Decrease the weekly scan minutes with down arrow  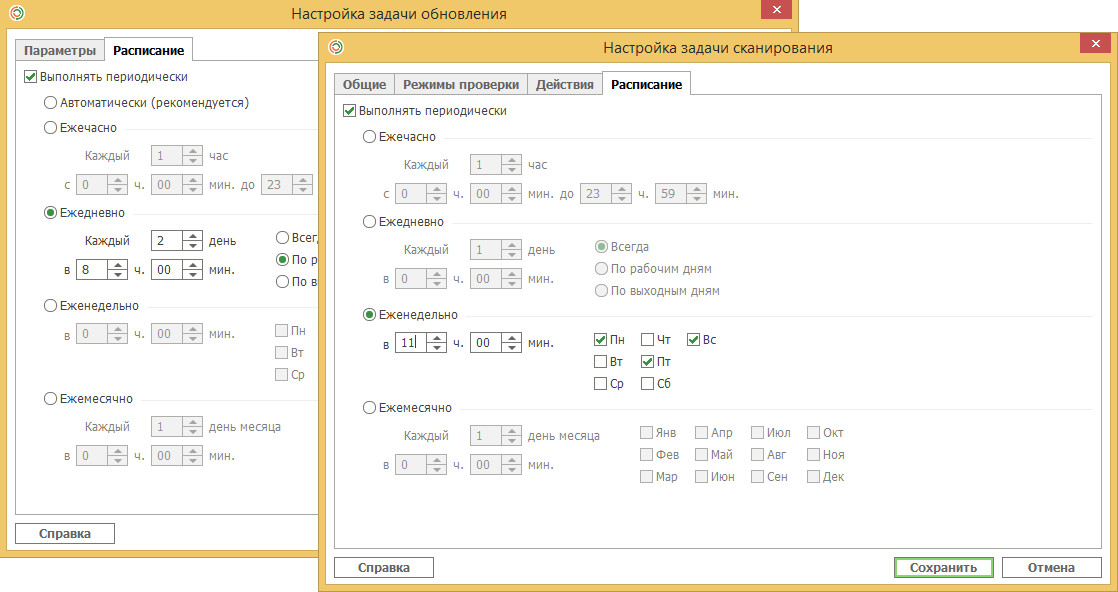[x=511, y=348]
